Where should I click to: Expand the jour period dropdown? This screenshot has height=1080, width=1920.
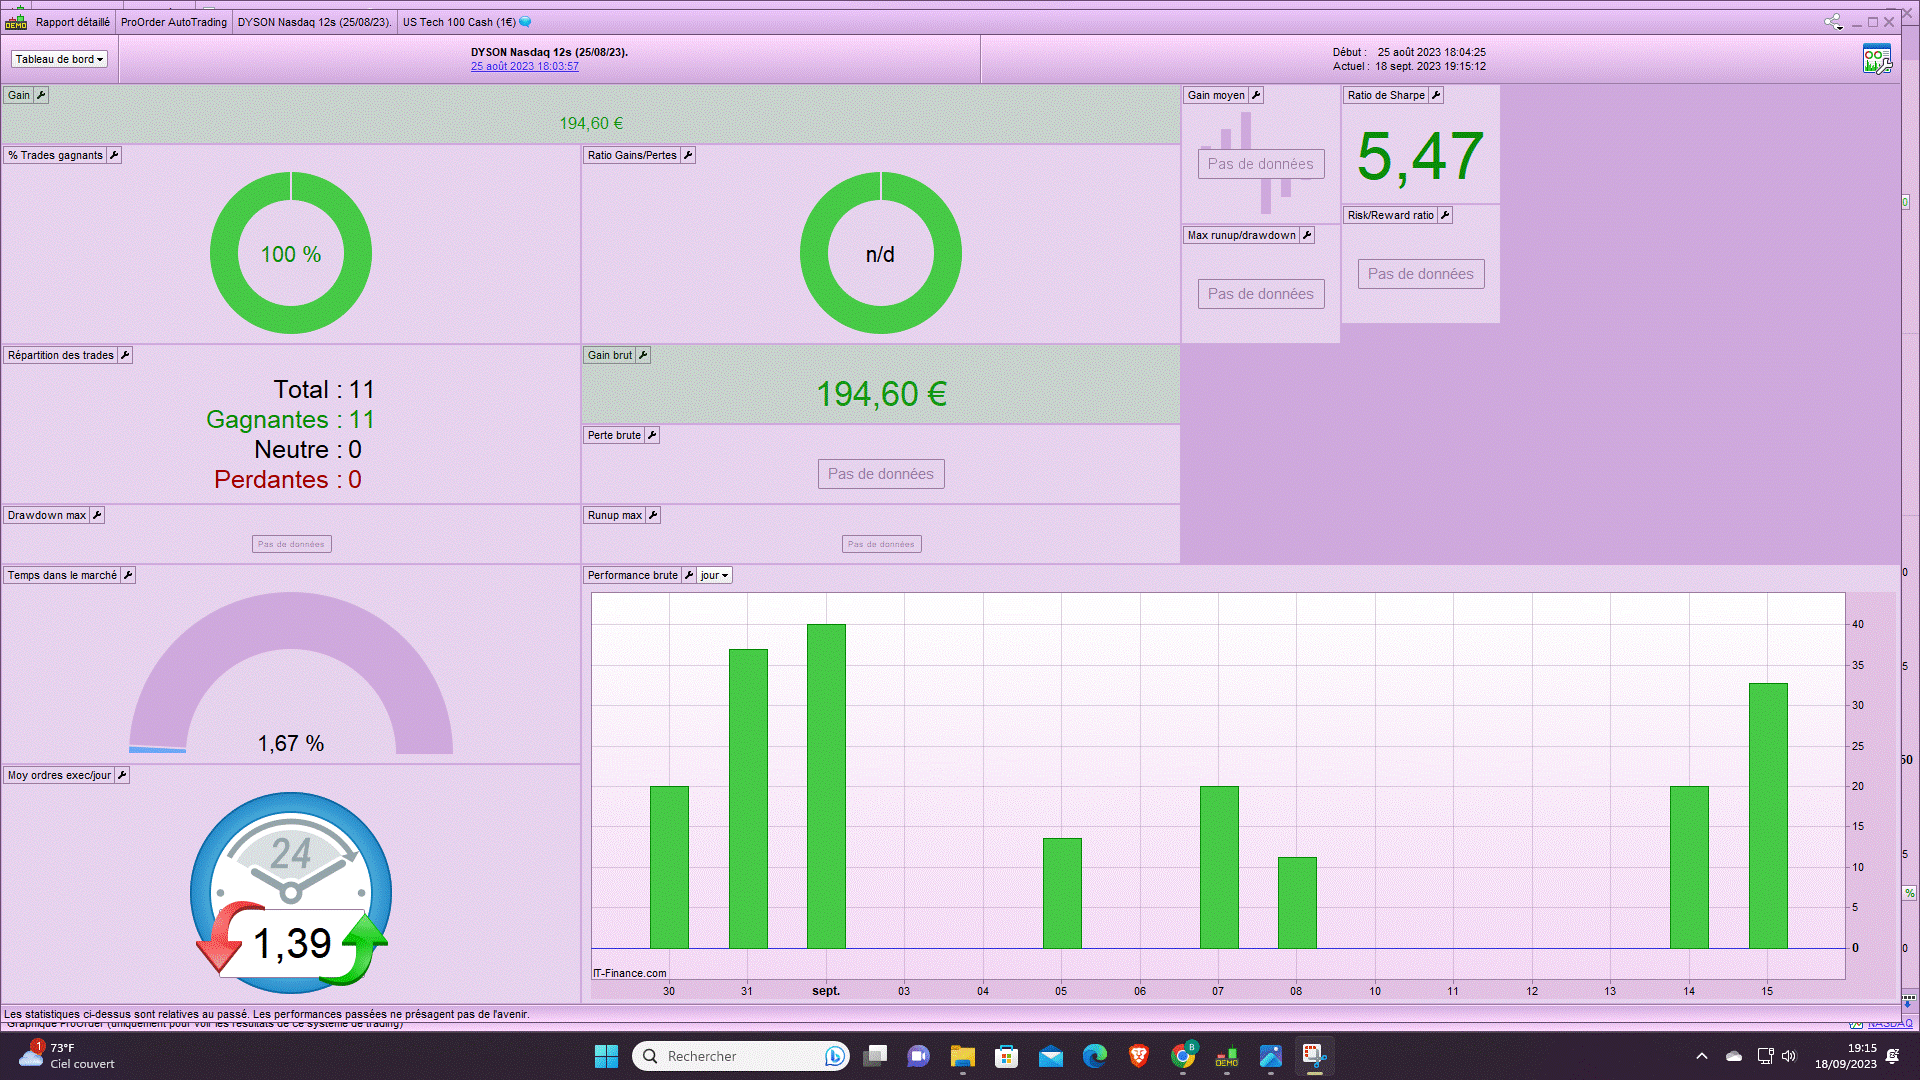click(714, 575)
